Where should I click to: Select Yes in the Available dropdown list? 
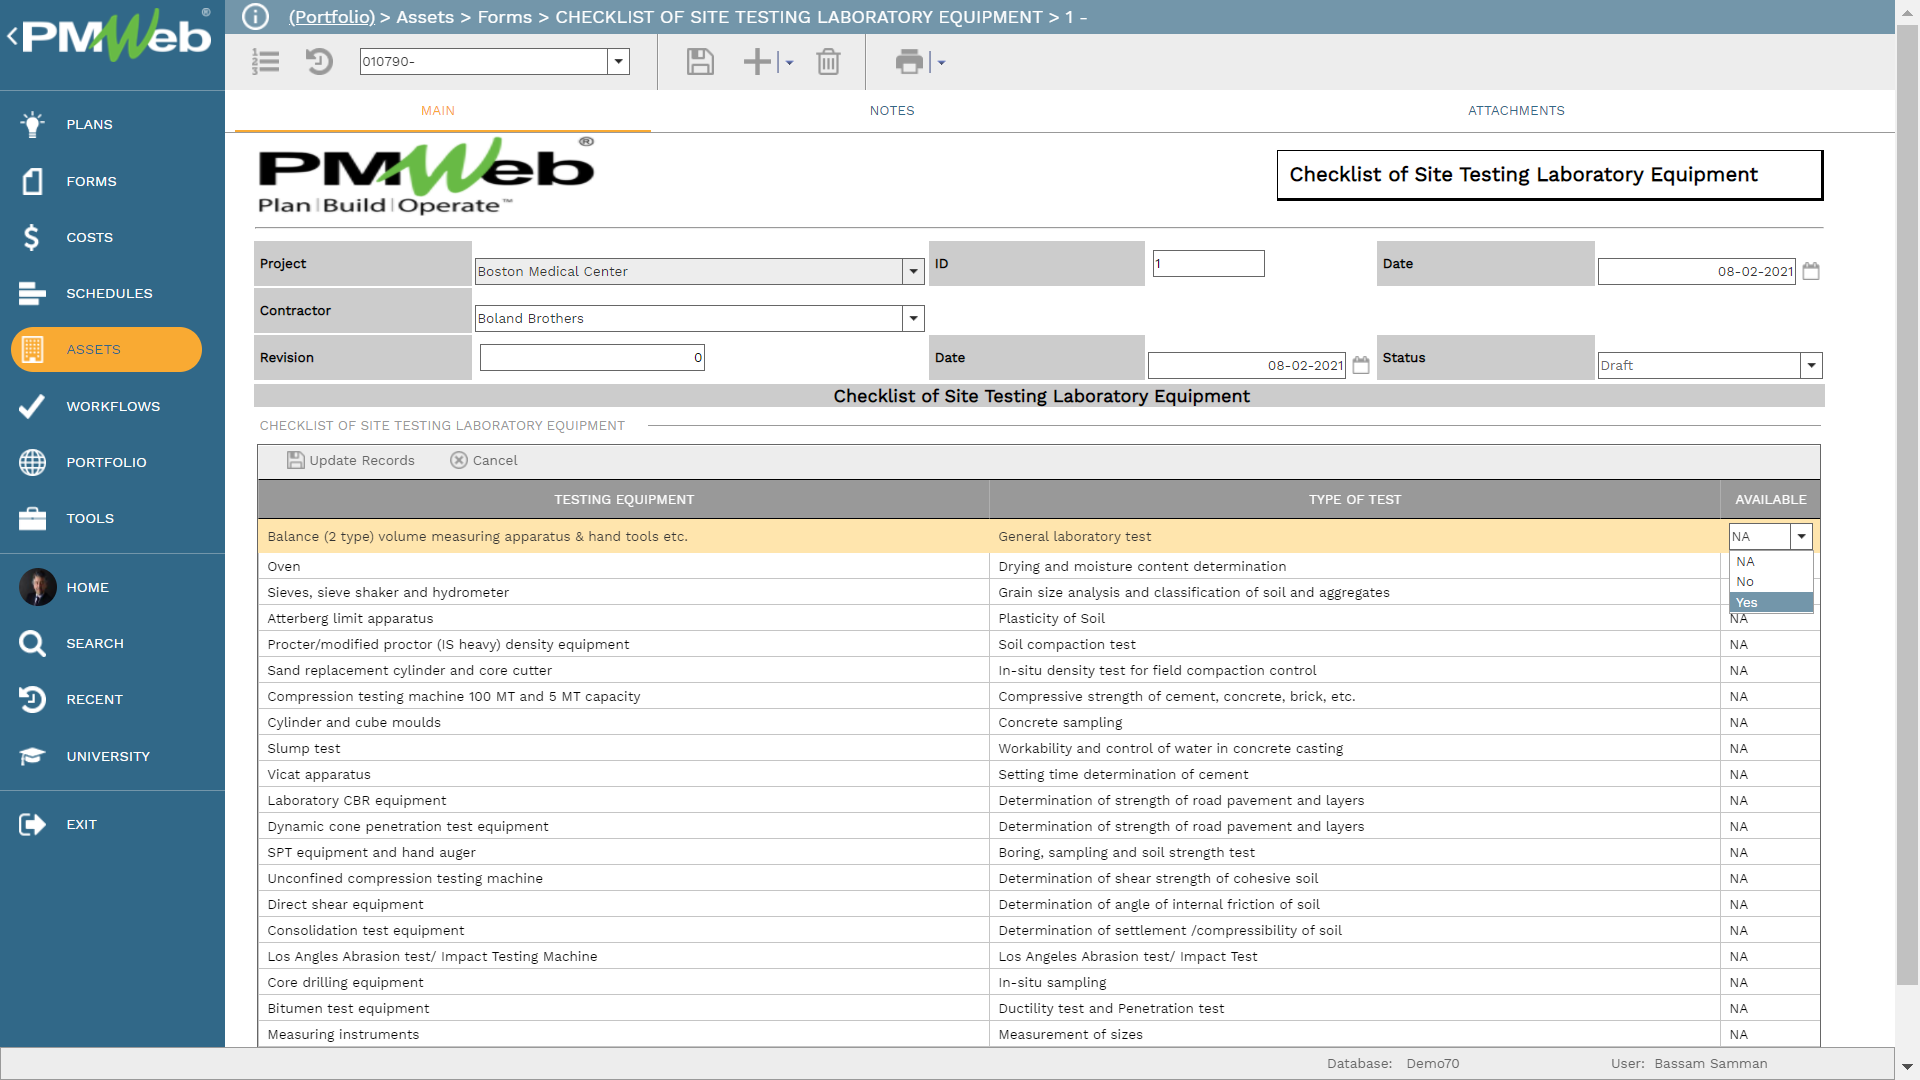[x=1771, y=602]
